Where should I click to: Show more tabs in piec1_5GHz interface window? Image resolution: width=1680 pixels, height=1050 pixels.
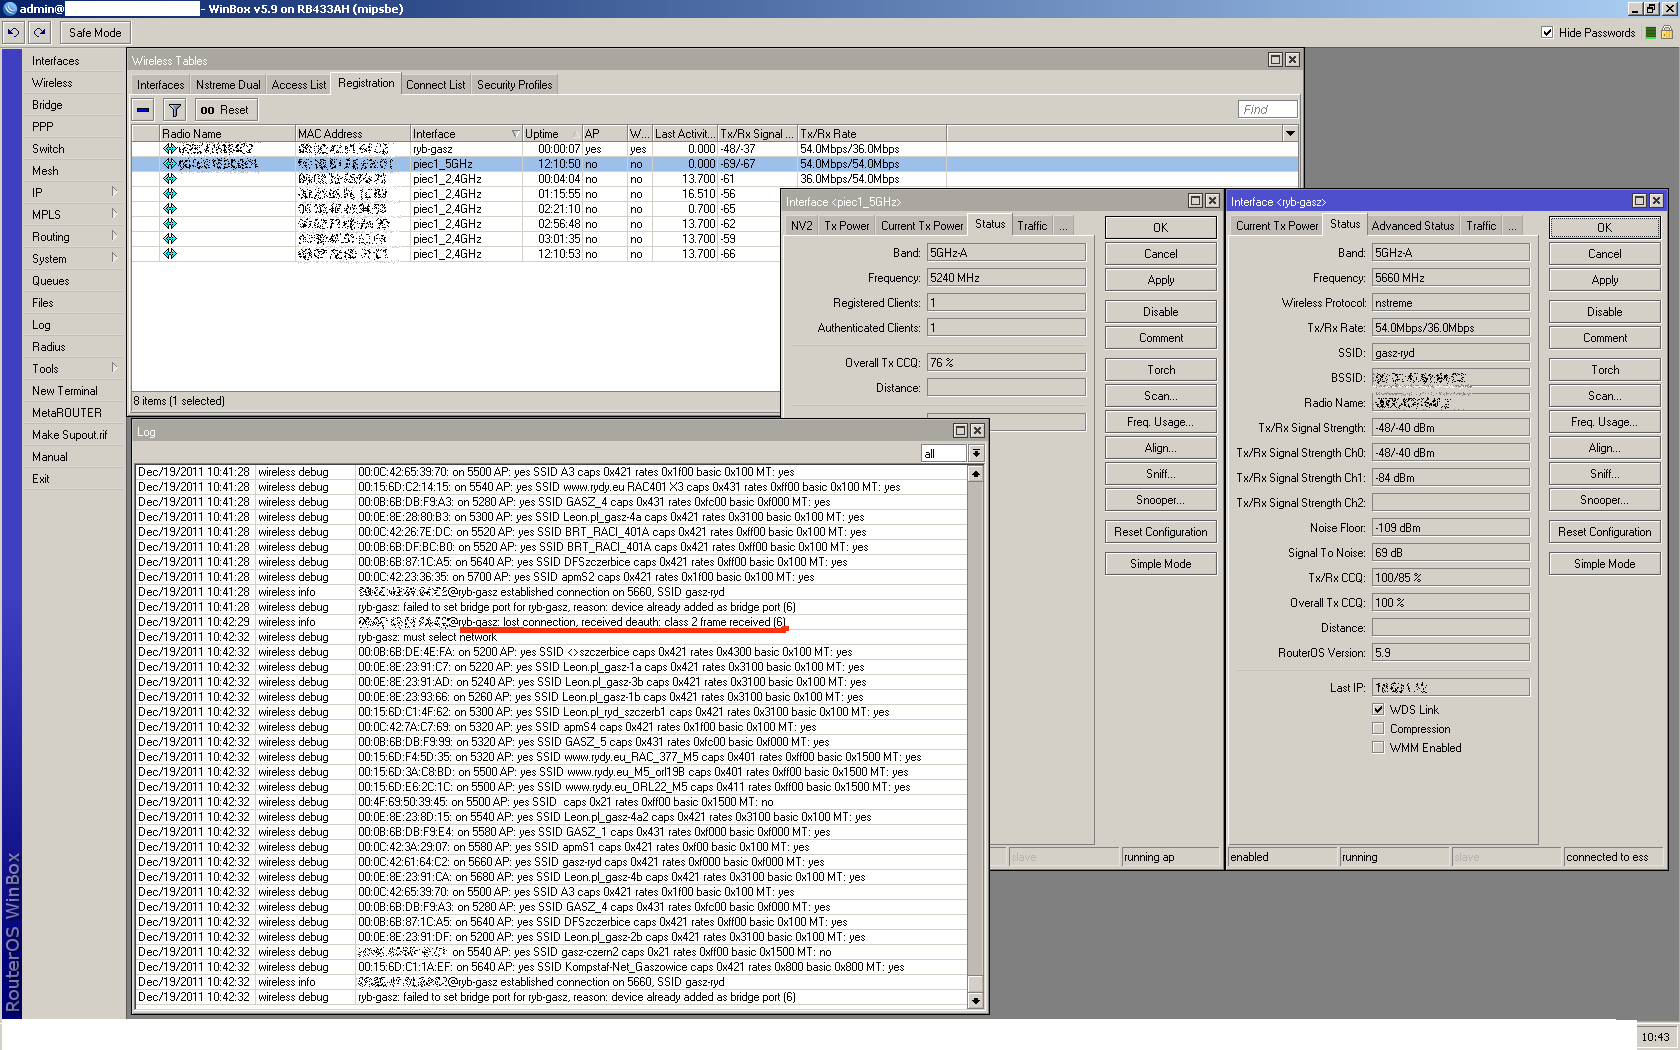coord(1064,226)
